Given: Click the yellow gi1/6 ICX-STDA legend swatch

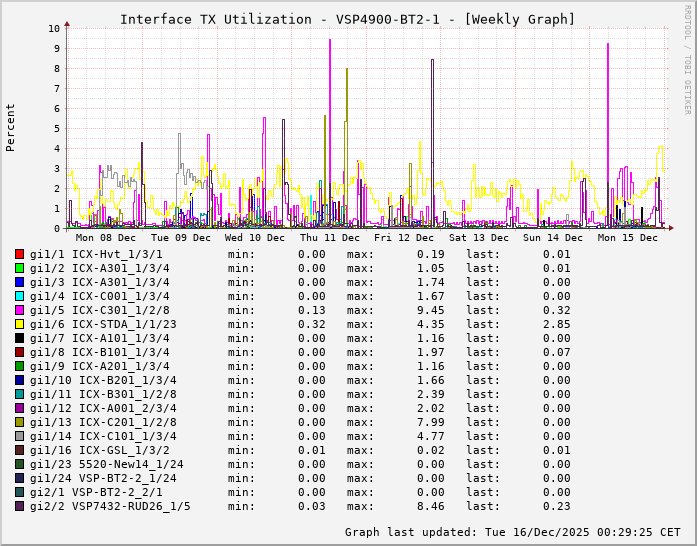Looking at the screenshot, I should click(19, 324).
